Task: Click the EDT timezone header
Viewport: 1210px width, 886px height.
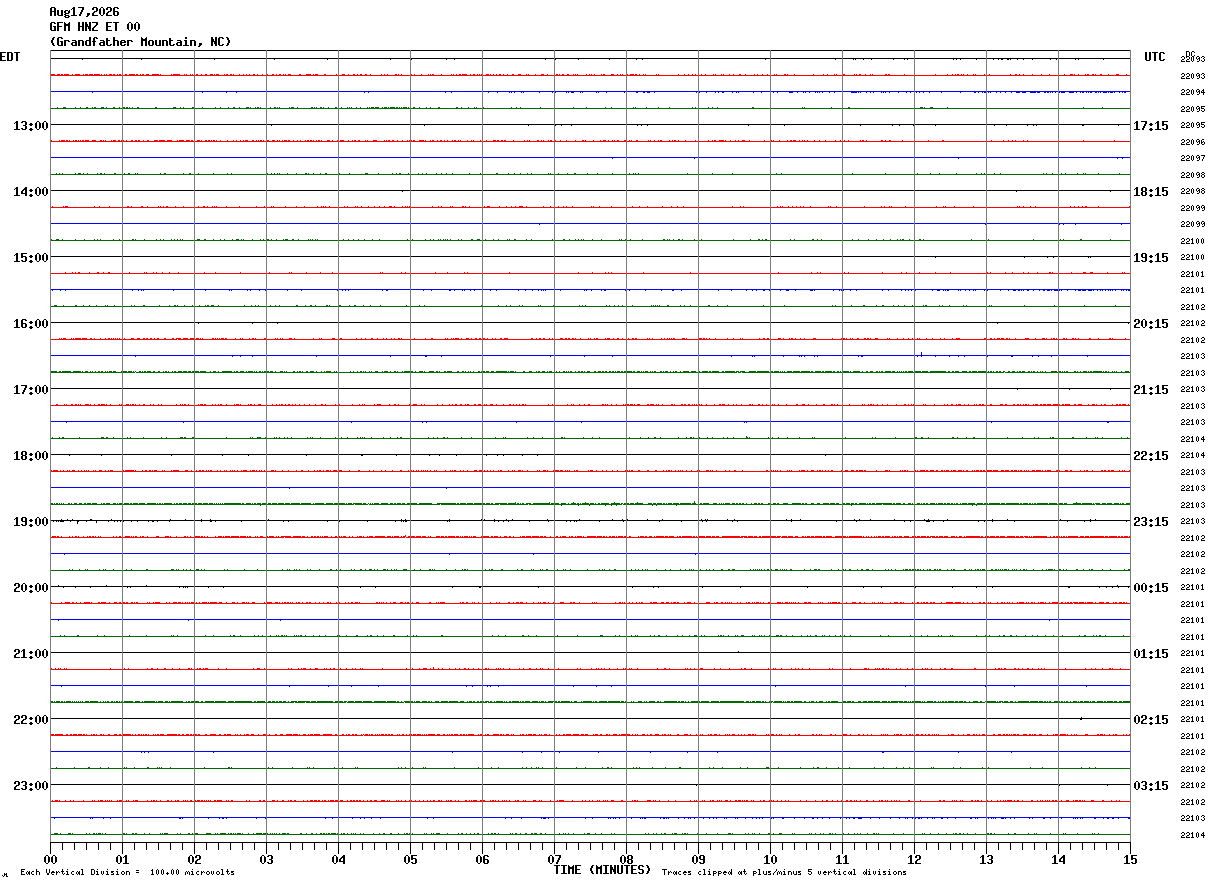Action: 10,57
